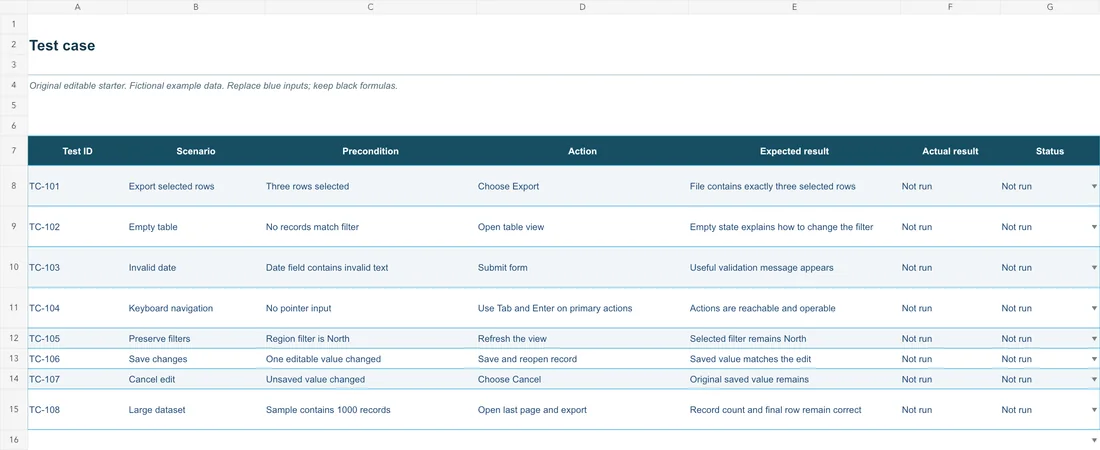Select cell 'Open table view'
The image size is (1100, 450).
pos(582,227)
